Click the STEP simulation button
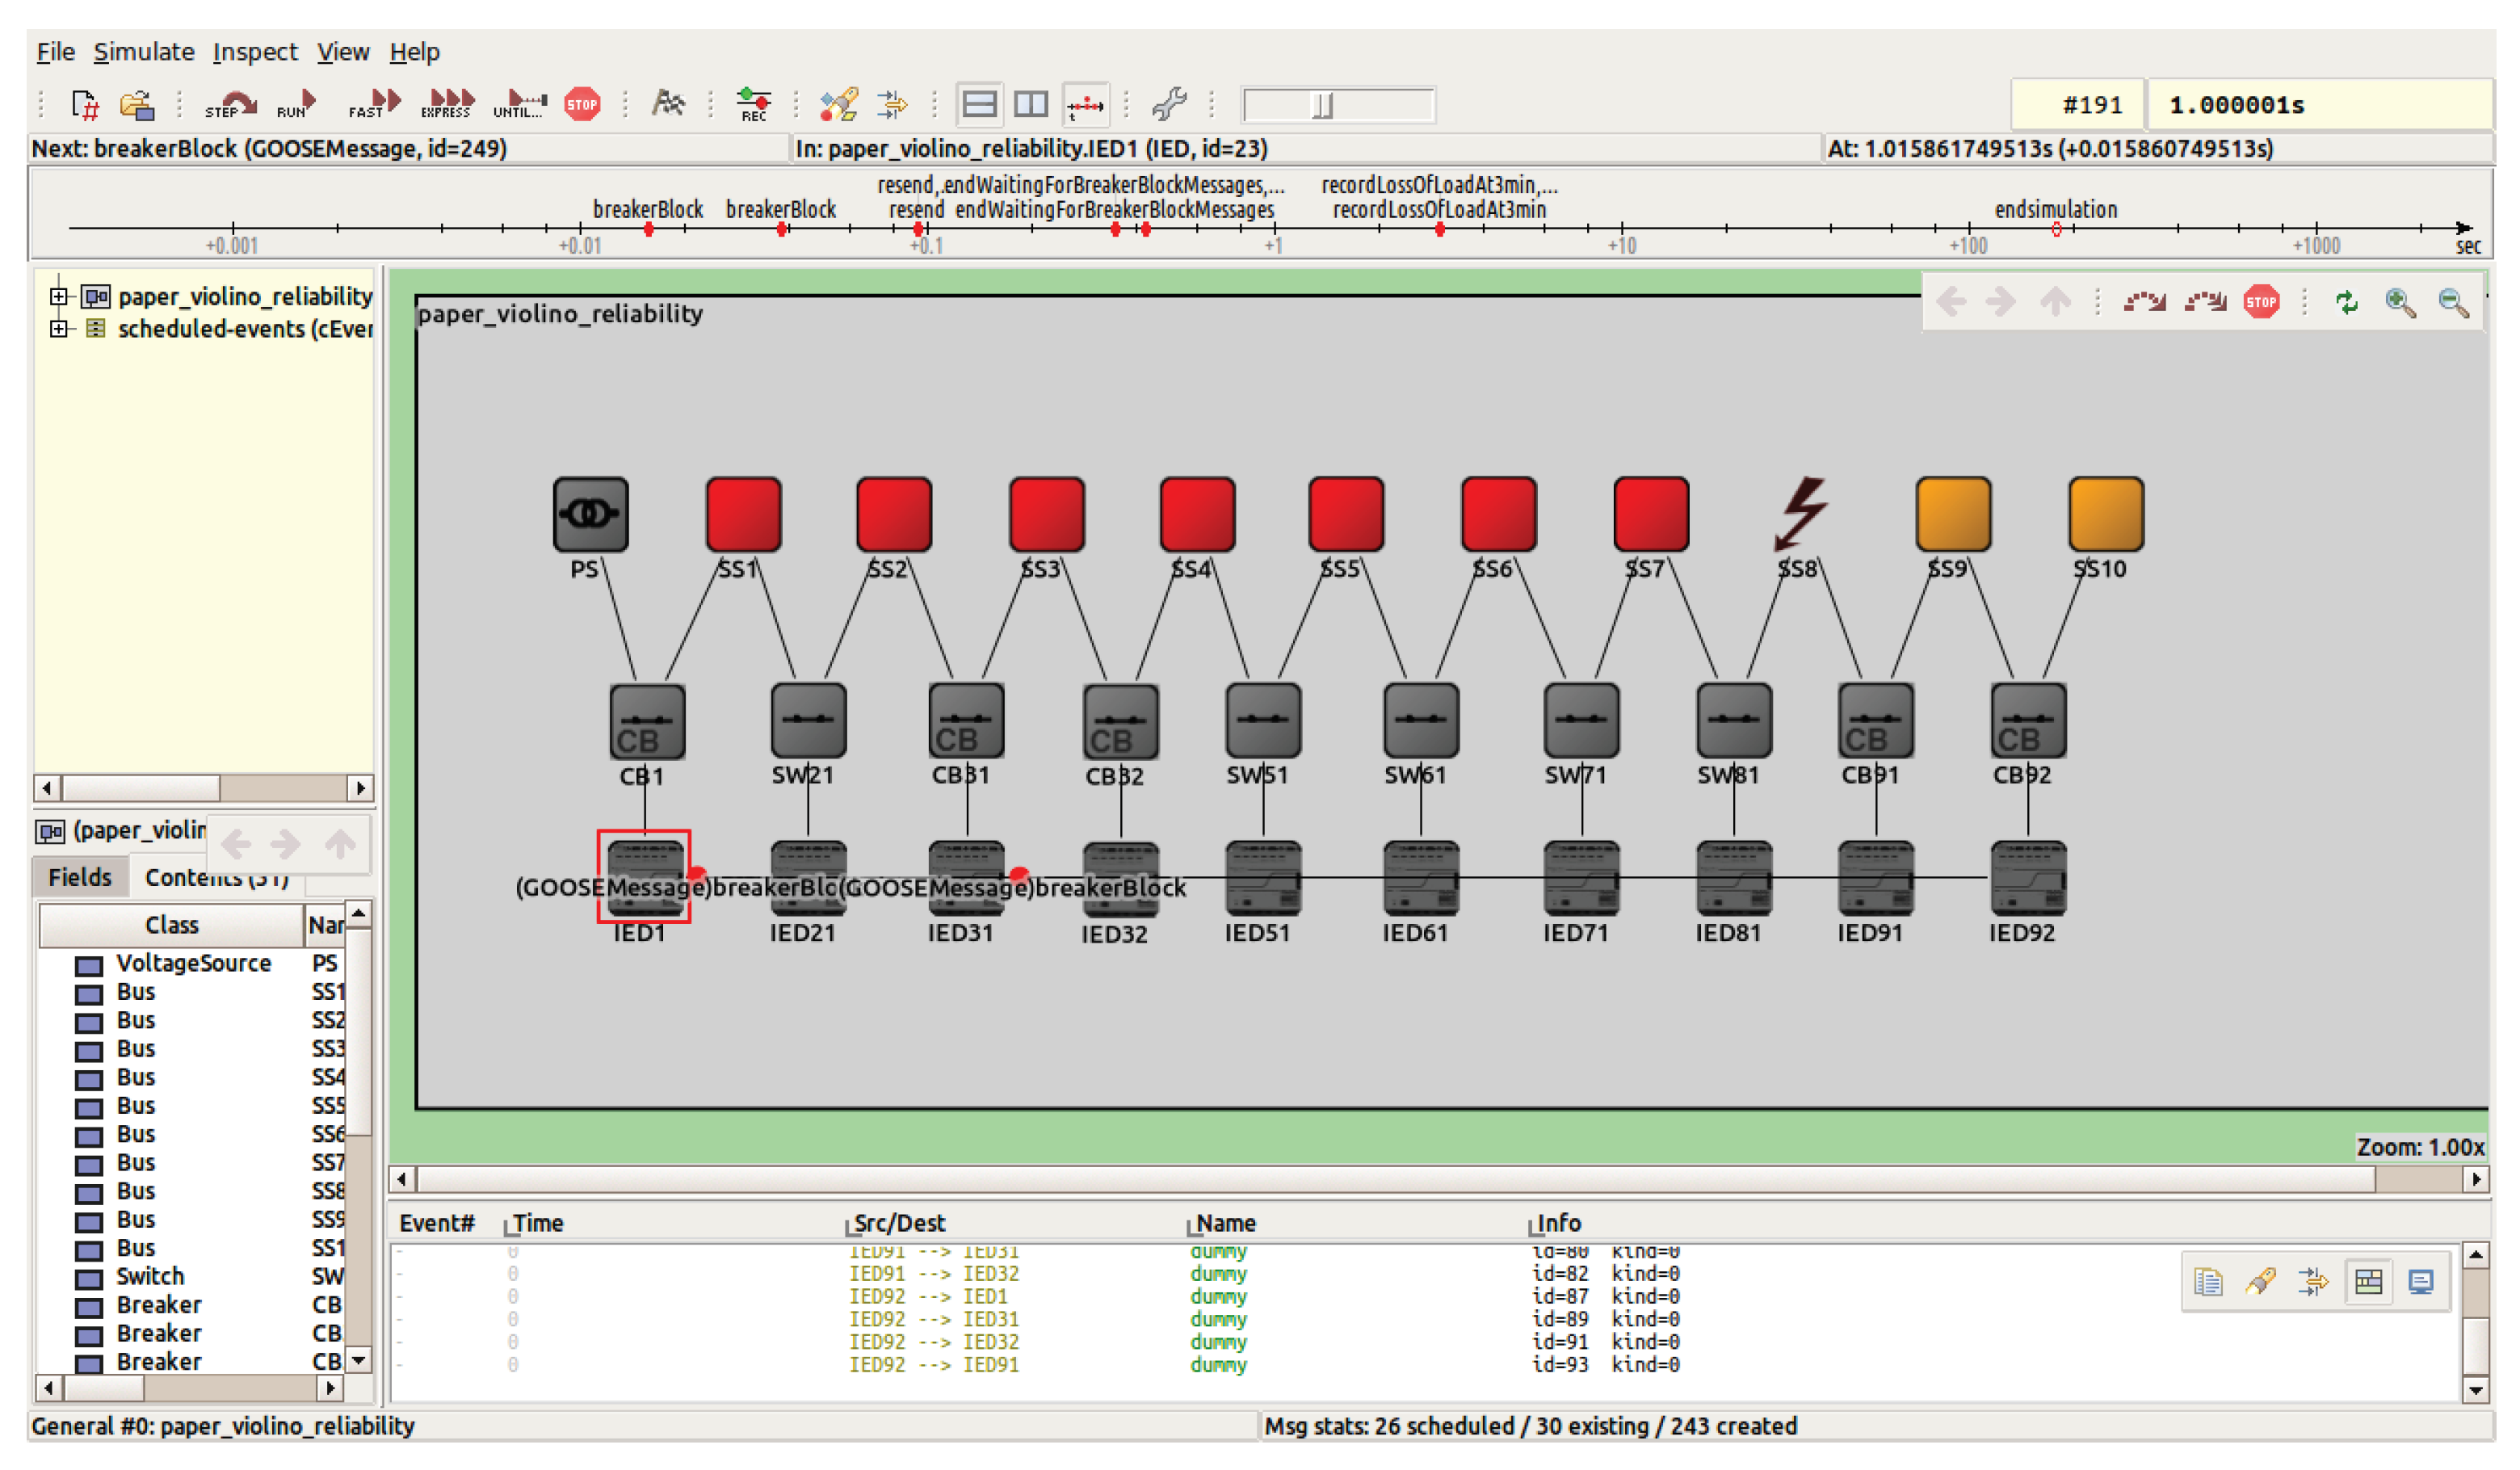Image resolution: width=2520 pixels, height=1470 pixels. click(x=230, y=104)
